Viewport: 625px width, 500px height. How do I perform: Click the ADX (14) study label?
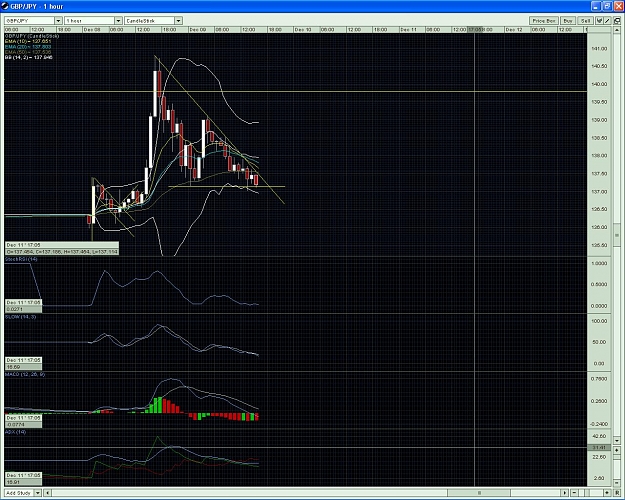16,432
